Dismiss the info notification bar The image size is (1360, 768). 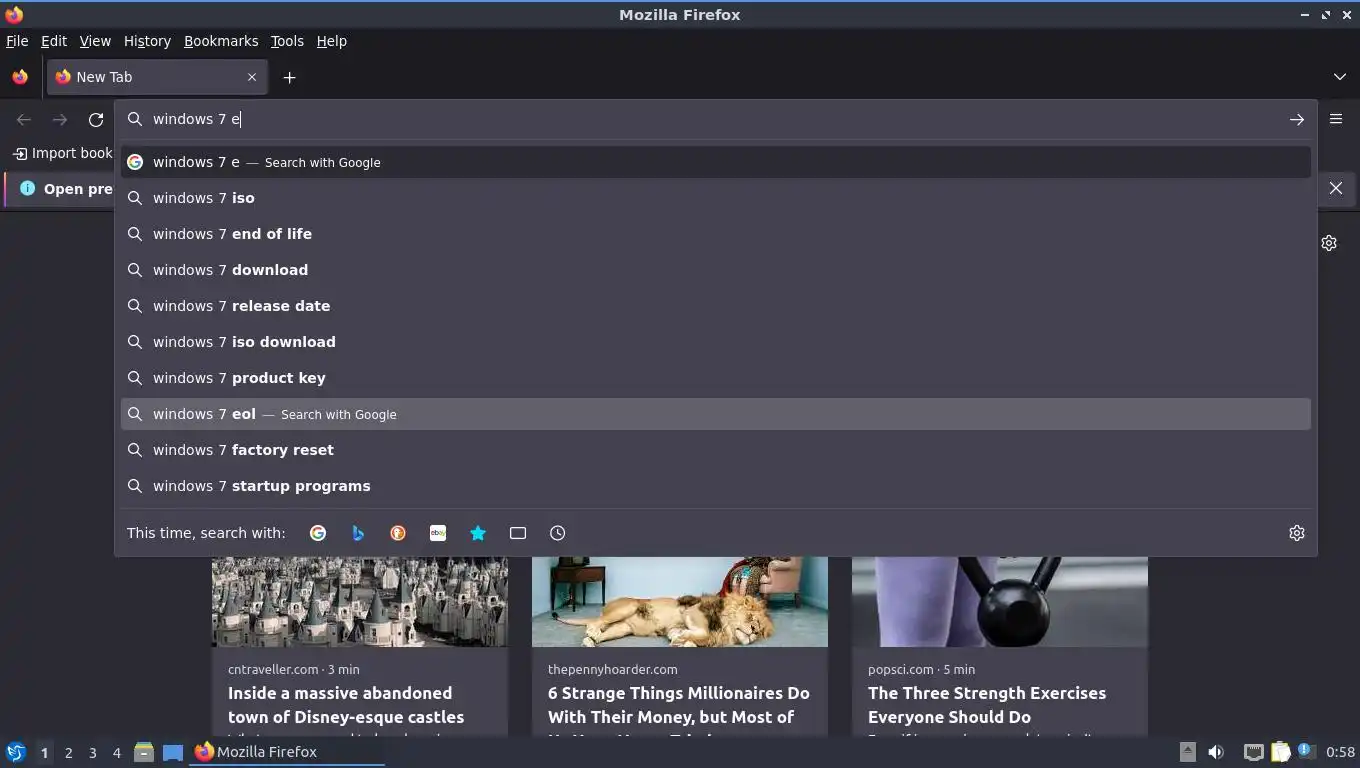(1336, 188)
